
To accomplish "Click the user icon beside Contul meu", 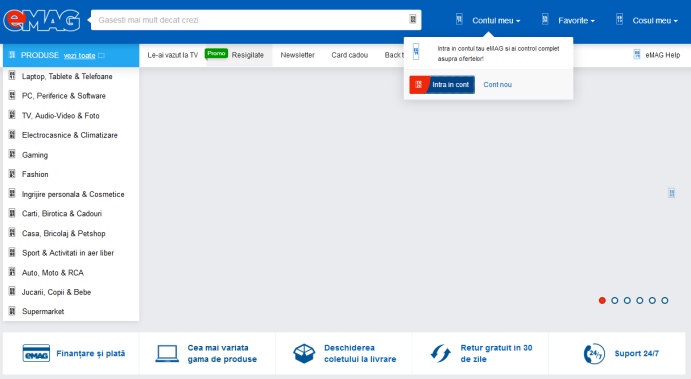I will (x=459, y=19).
